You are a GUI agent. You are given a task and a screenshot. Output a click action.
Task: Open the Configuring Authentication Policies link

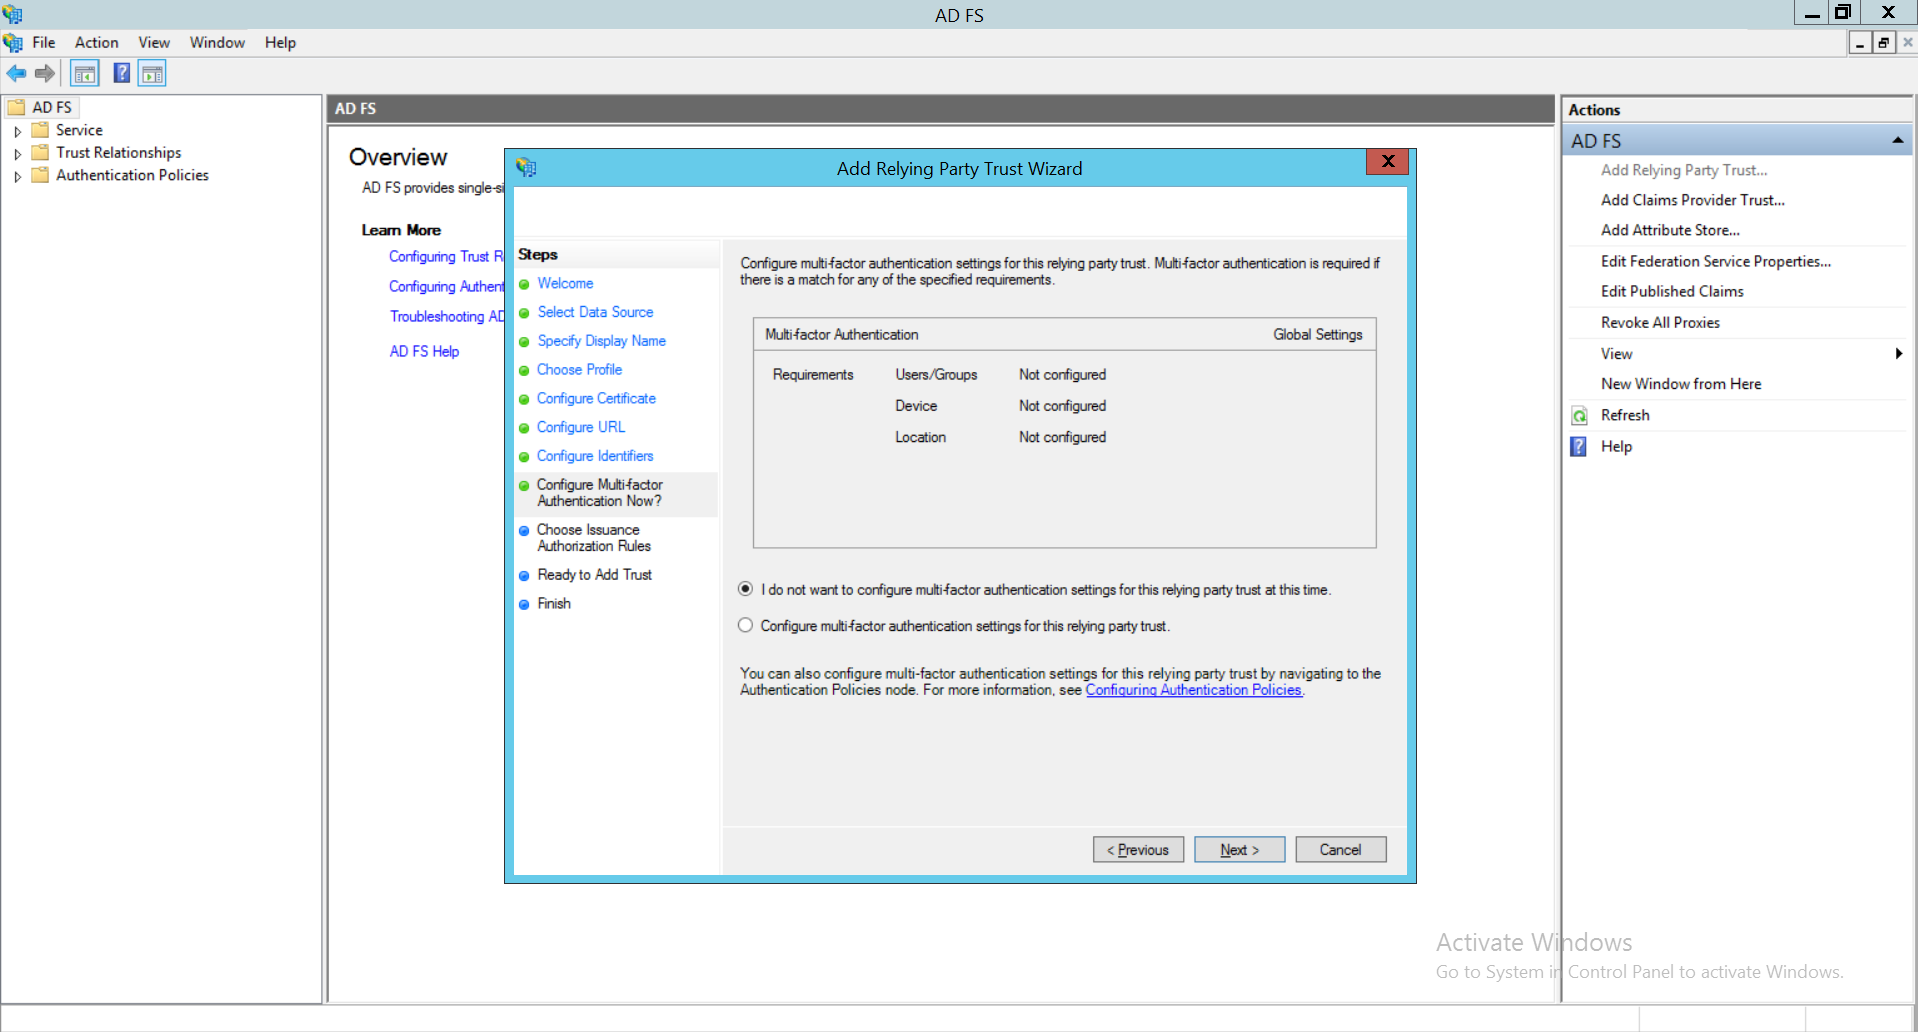[x=1193, y=690]
